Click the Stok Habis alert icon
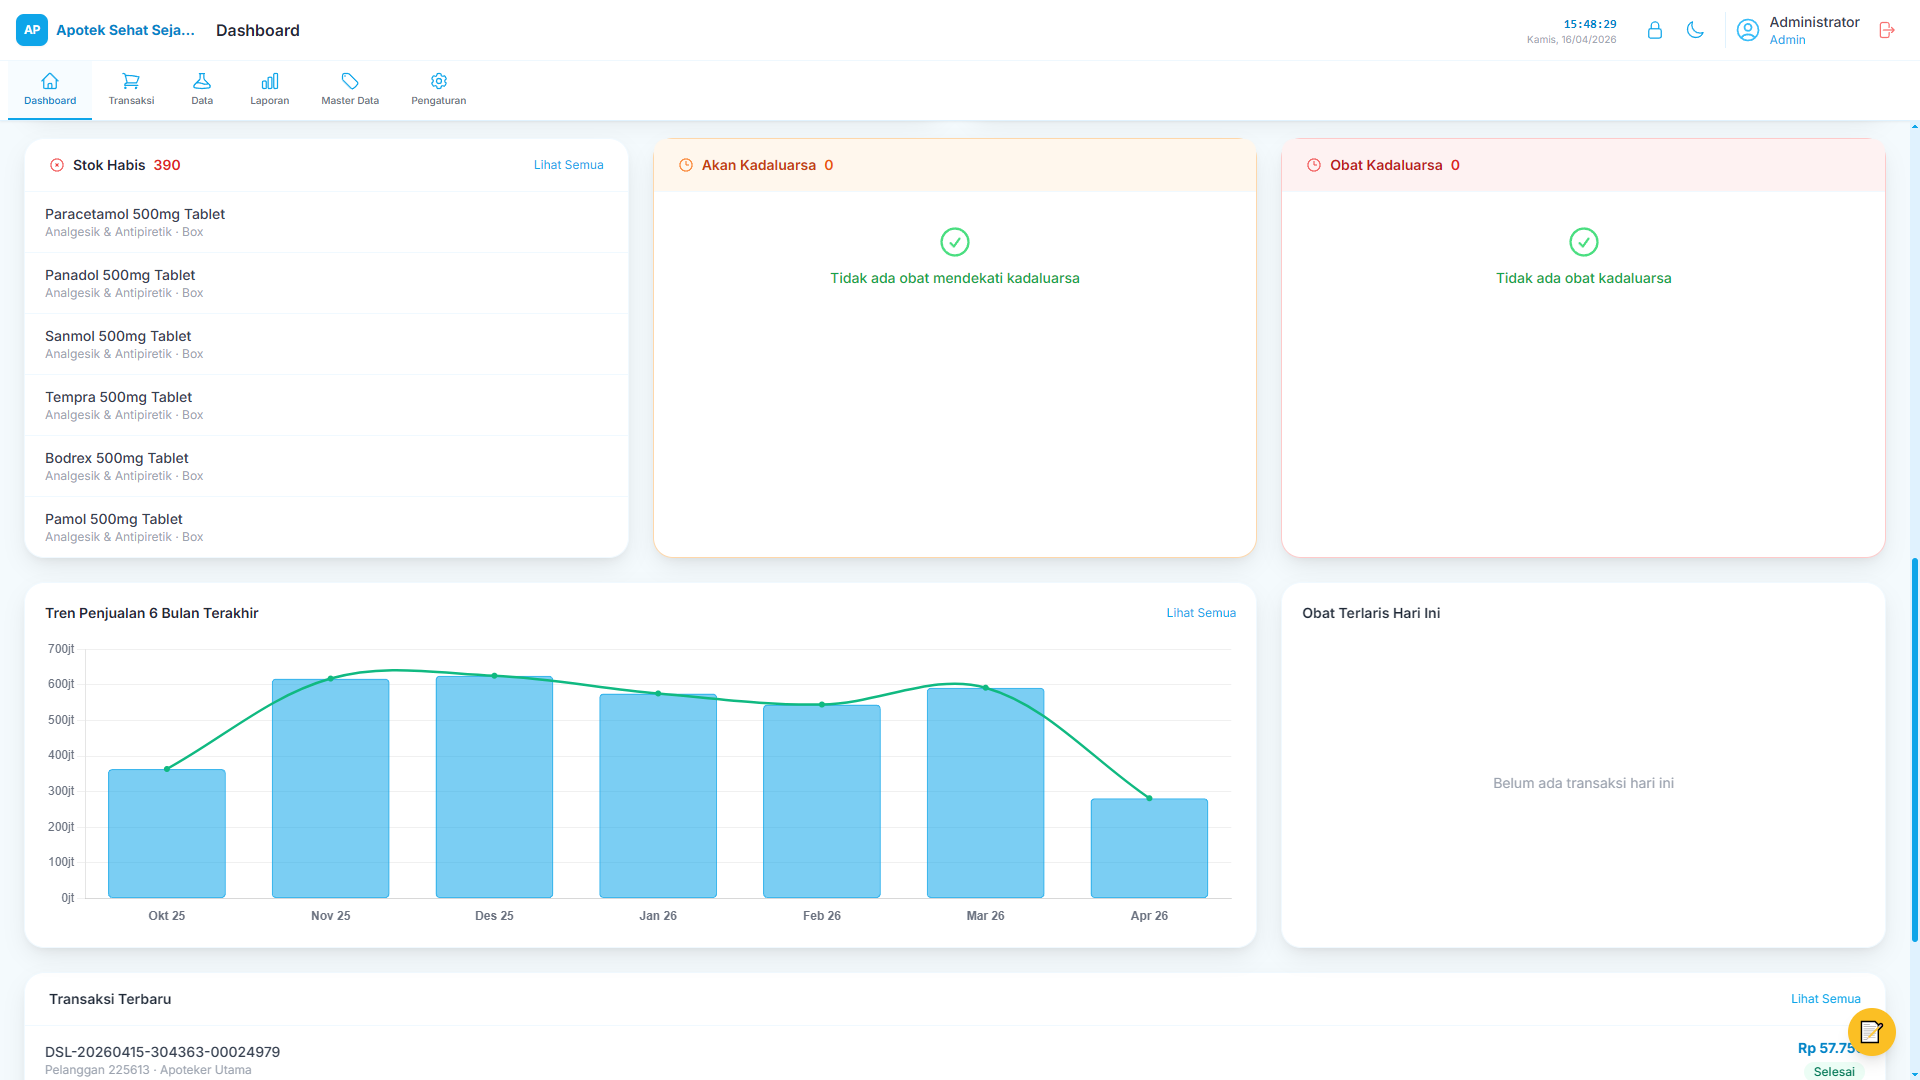 (57, 165)
